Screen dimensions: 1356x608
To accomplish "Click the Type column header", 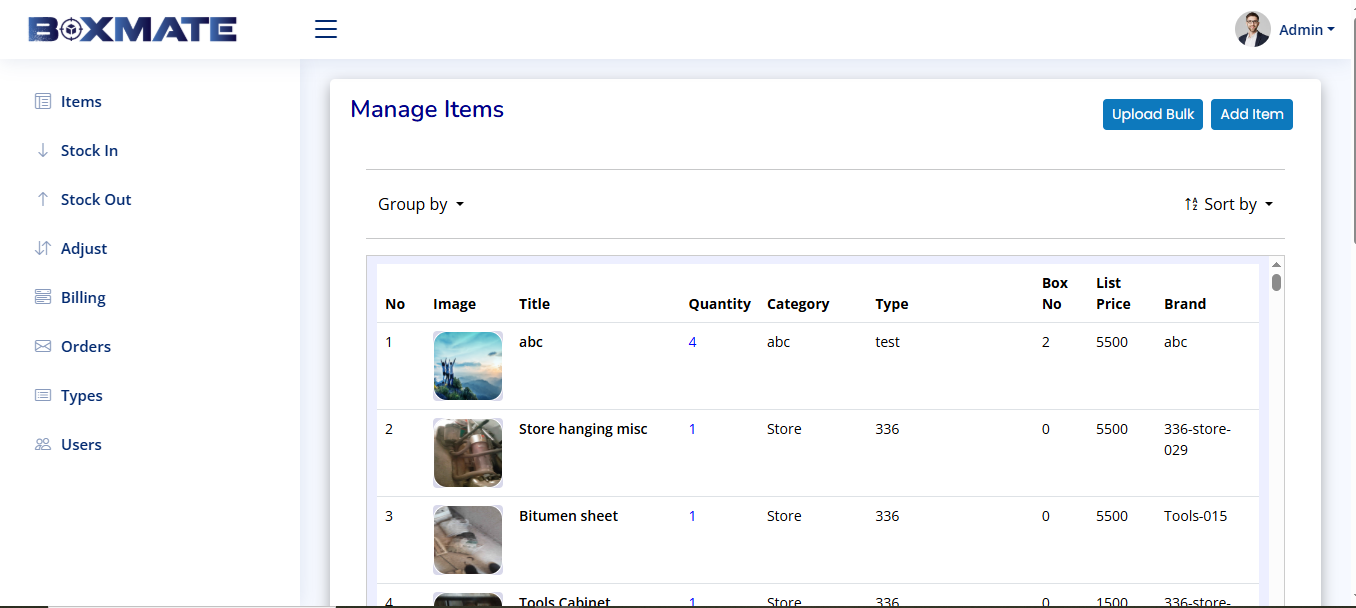I will click(891, 304).
